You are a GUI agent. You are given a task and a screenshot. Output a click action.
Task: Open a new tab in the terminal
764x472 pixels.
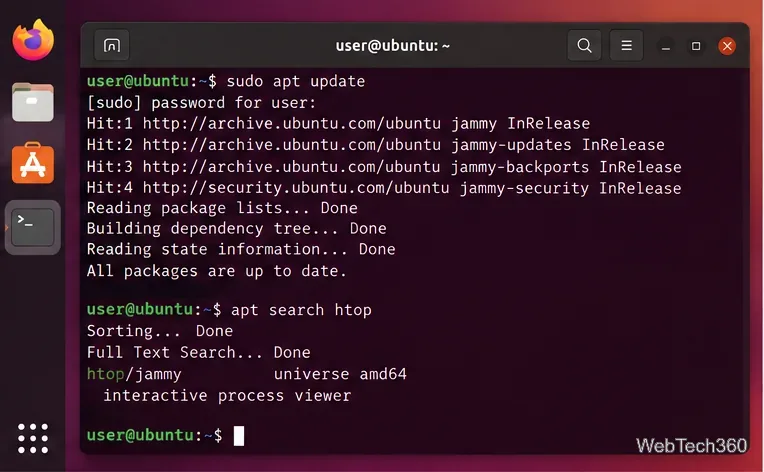112,46
